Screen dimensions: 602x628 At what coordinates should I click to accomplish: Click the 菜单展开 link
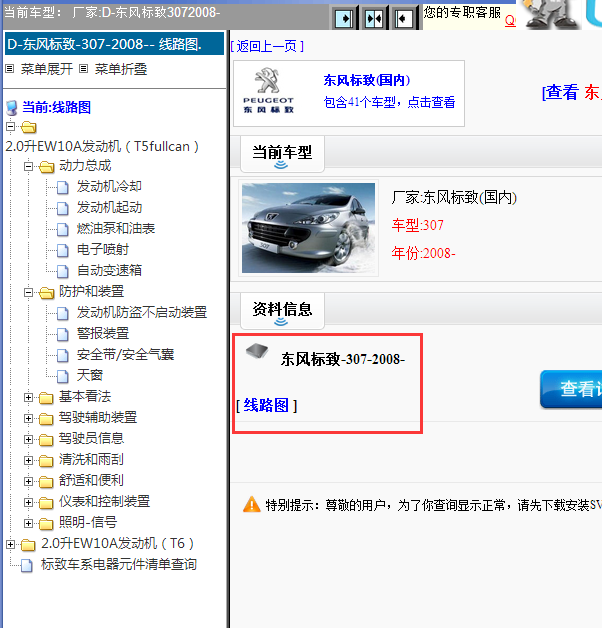pyautogui.click(x=46, y=69)
